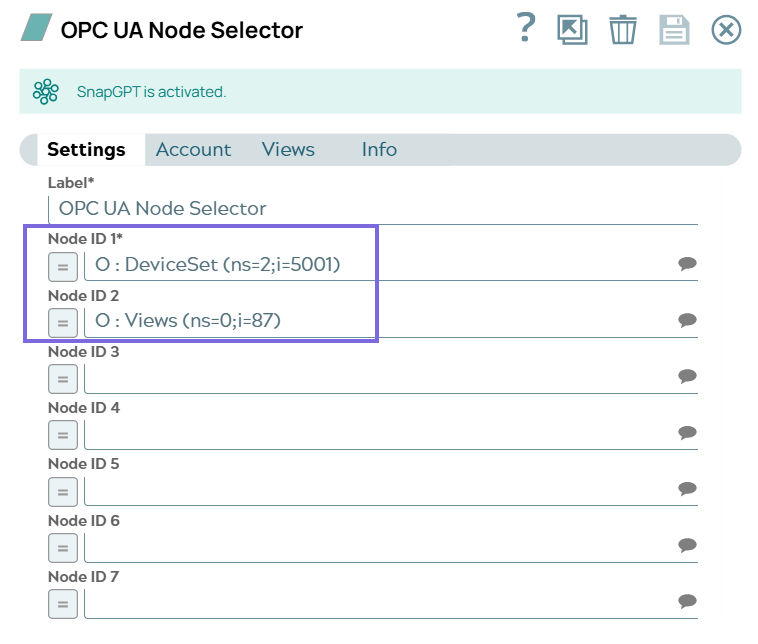
Task: Toggle expression button for Node ID 5
Action: [63, 492]
